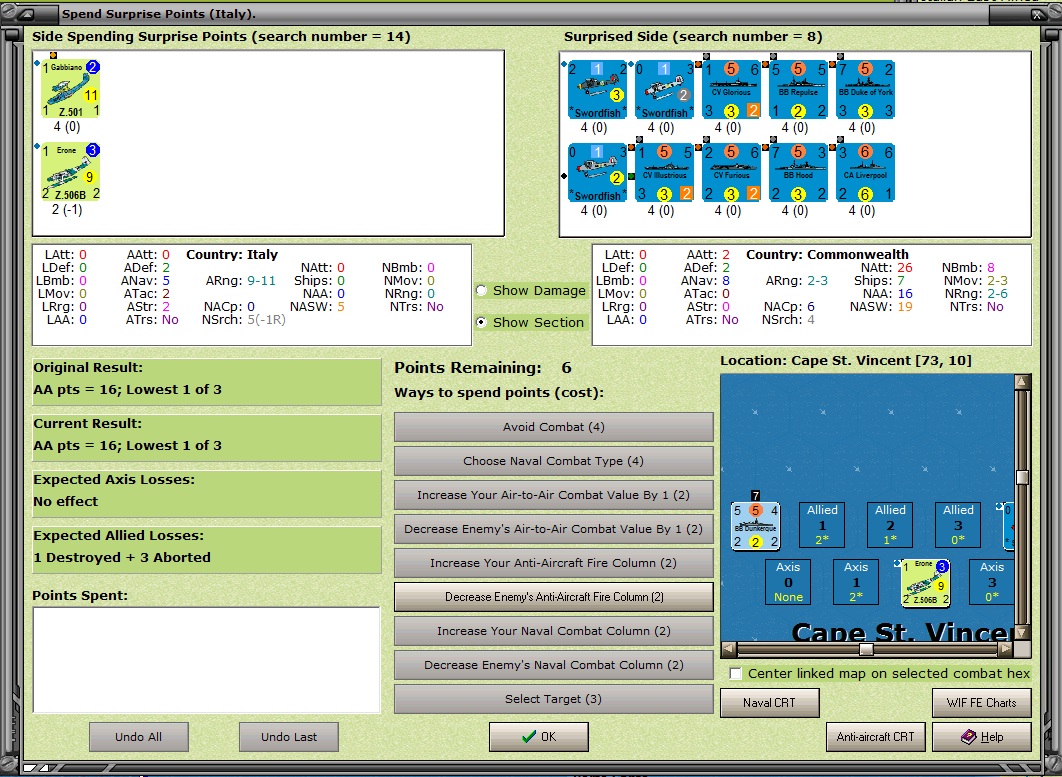Click Decrease Enemy's Naval Combat Column
The image size is (1062, 777).
click(x=553, y=665)
